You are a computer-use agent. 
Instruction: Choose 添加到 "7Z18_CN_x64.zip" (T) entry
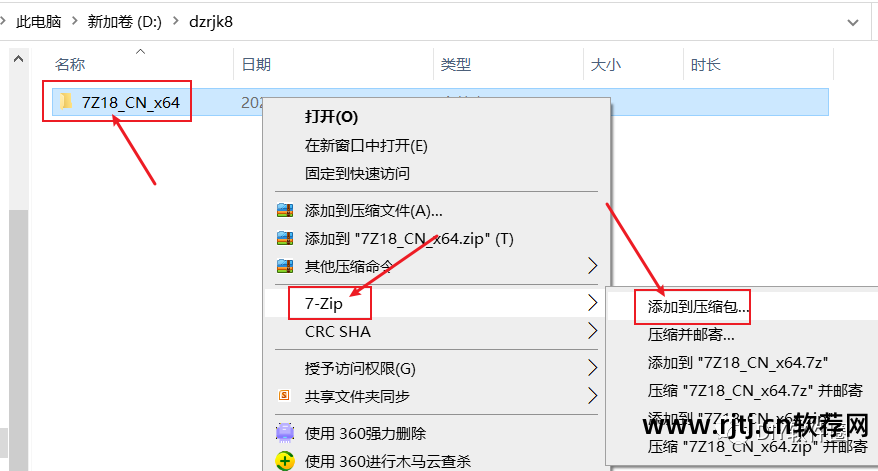(409, 239)
